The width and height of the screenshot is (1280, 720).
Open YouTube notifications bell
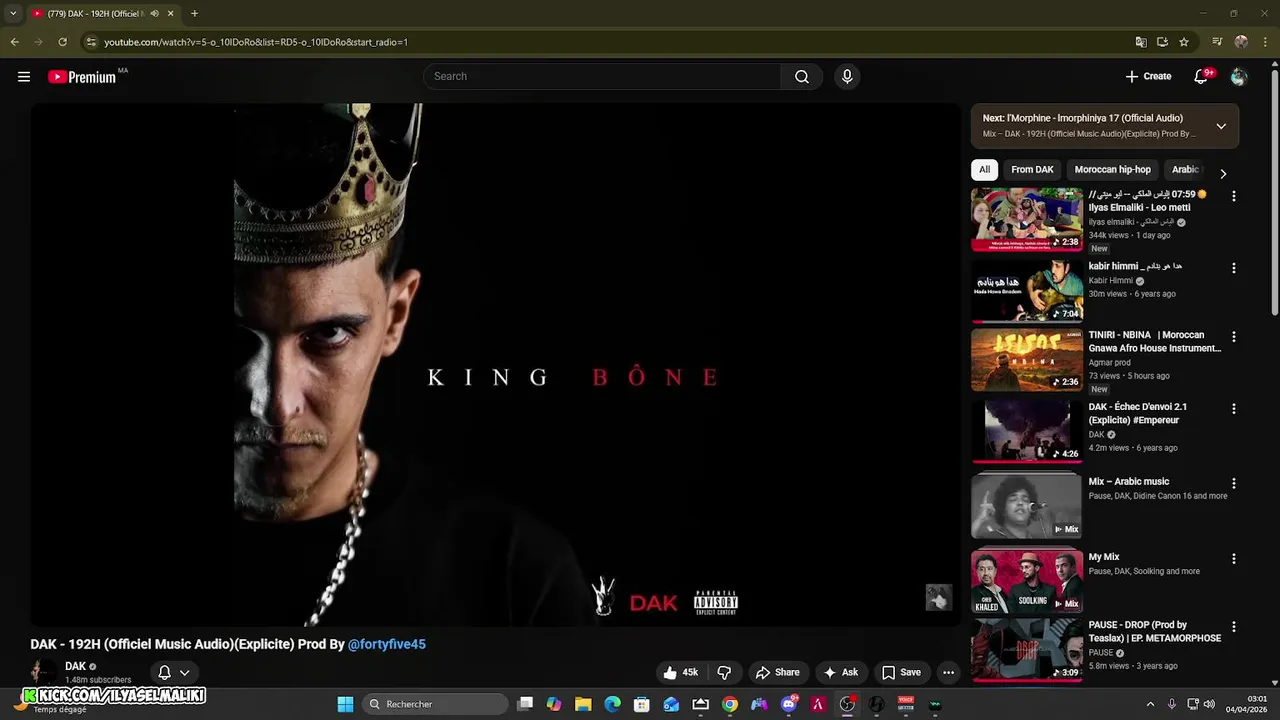point(1201,77)
